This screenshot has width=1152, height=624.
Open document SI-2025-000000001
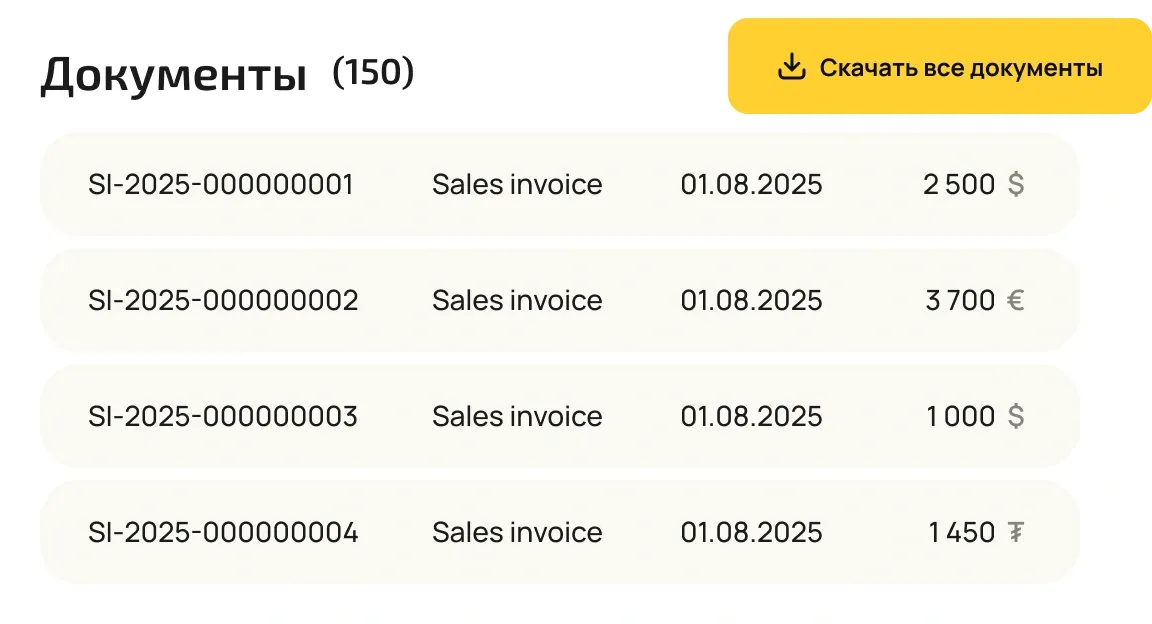[x=221, y=185]
